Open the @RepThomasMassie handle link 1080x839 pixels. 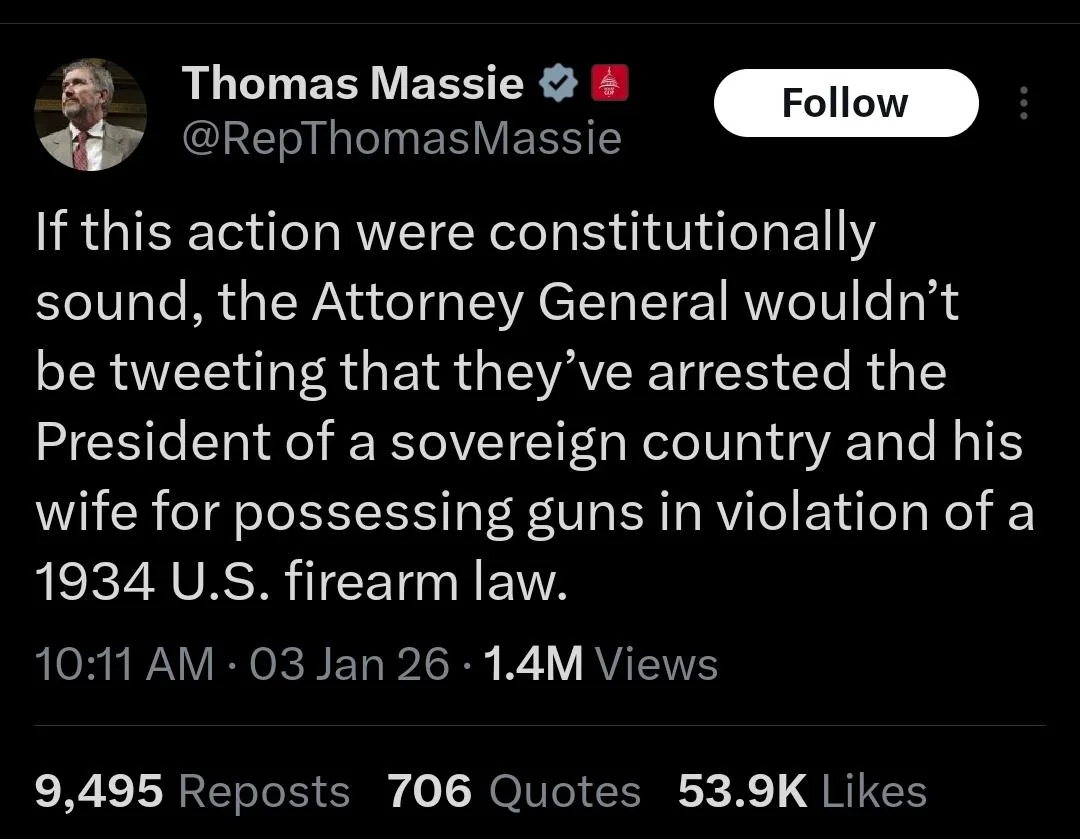(x=401, y=138)
